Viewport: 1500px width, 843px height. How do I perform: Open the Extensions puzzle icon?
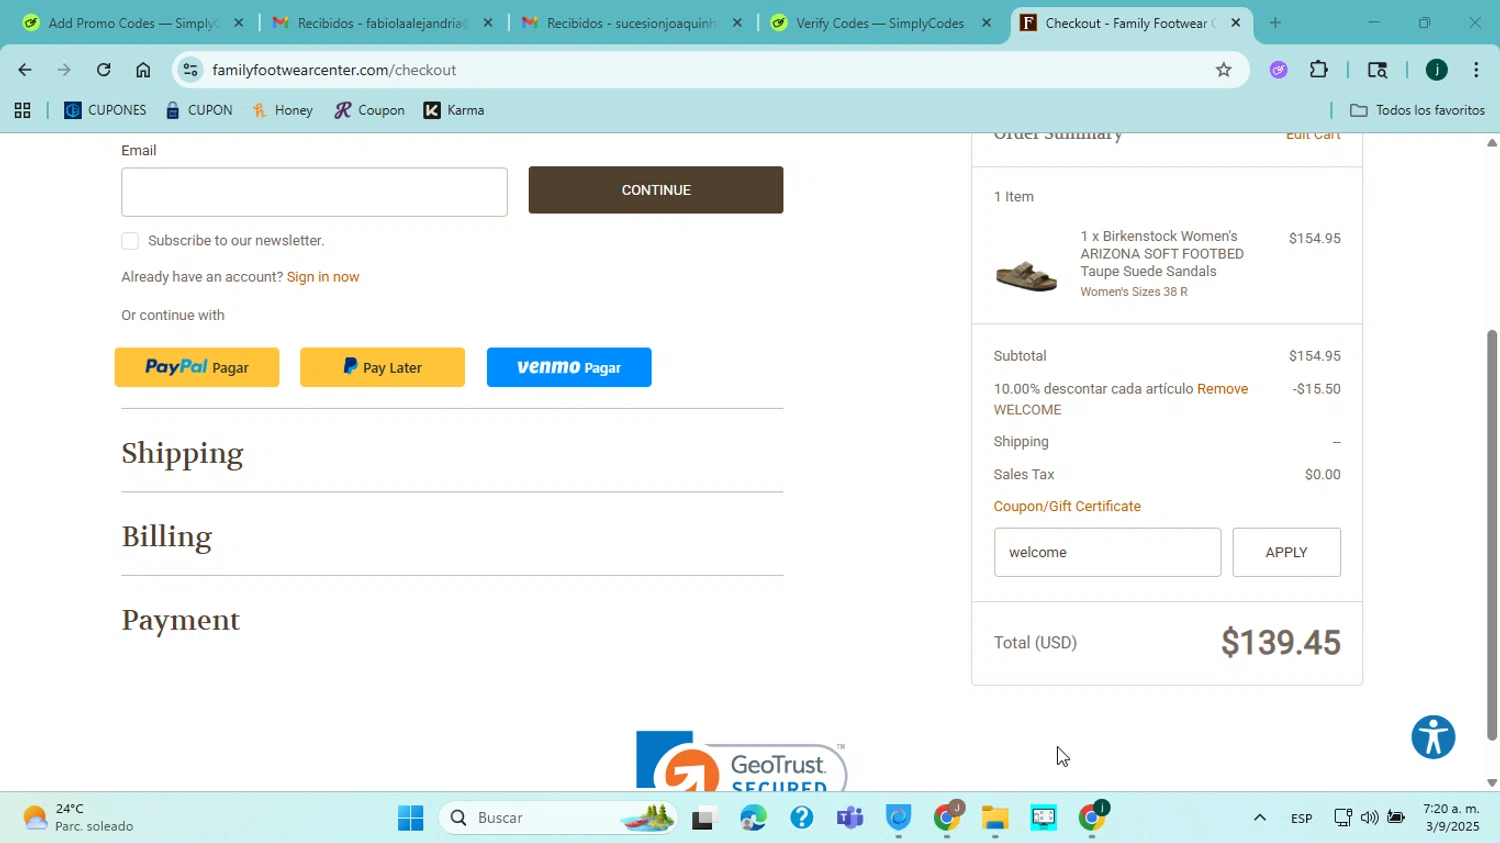(1319, 70)
